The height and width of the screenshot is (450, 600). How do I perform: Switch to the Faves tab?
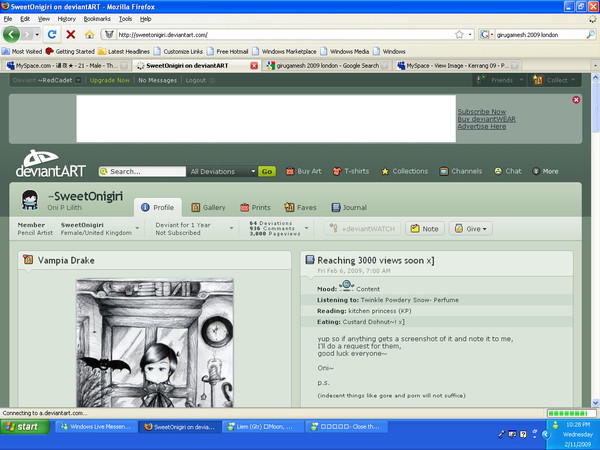(300, 207)
